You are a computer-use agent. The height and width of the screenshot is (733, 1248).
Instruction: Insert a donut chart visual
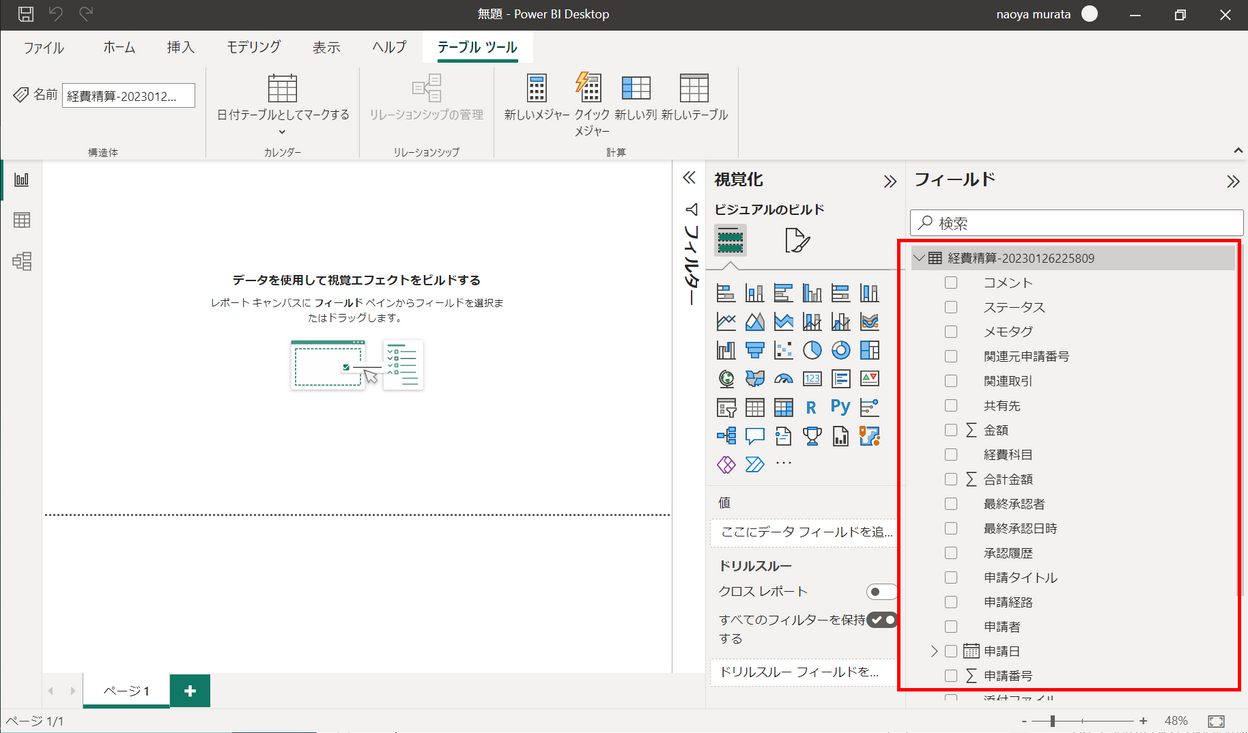[841, 350]
